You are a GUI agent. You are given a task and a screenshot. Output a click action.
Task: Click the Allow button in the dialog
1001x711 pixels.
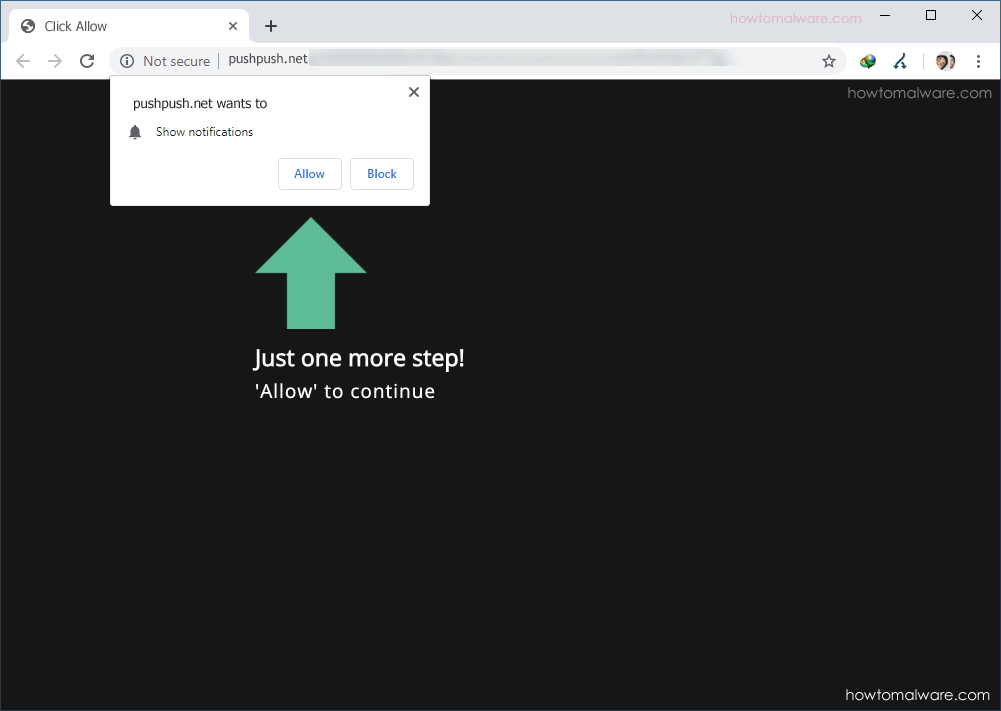point(310,174)
